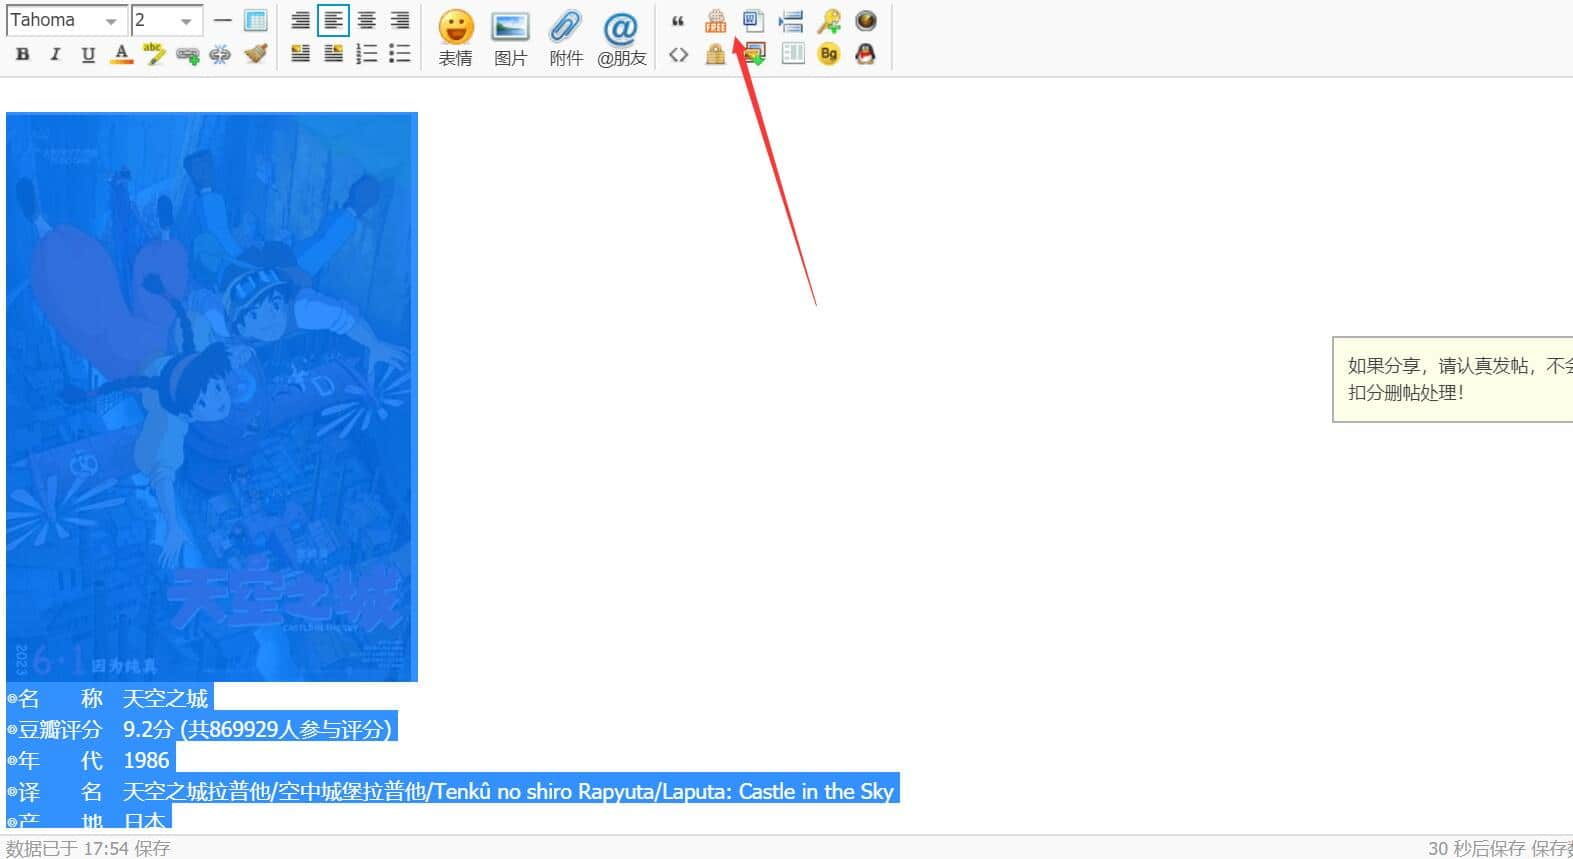Insert a numbered ordered list
1573x859 pixels.
pos(367,54)
